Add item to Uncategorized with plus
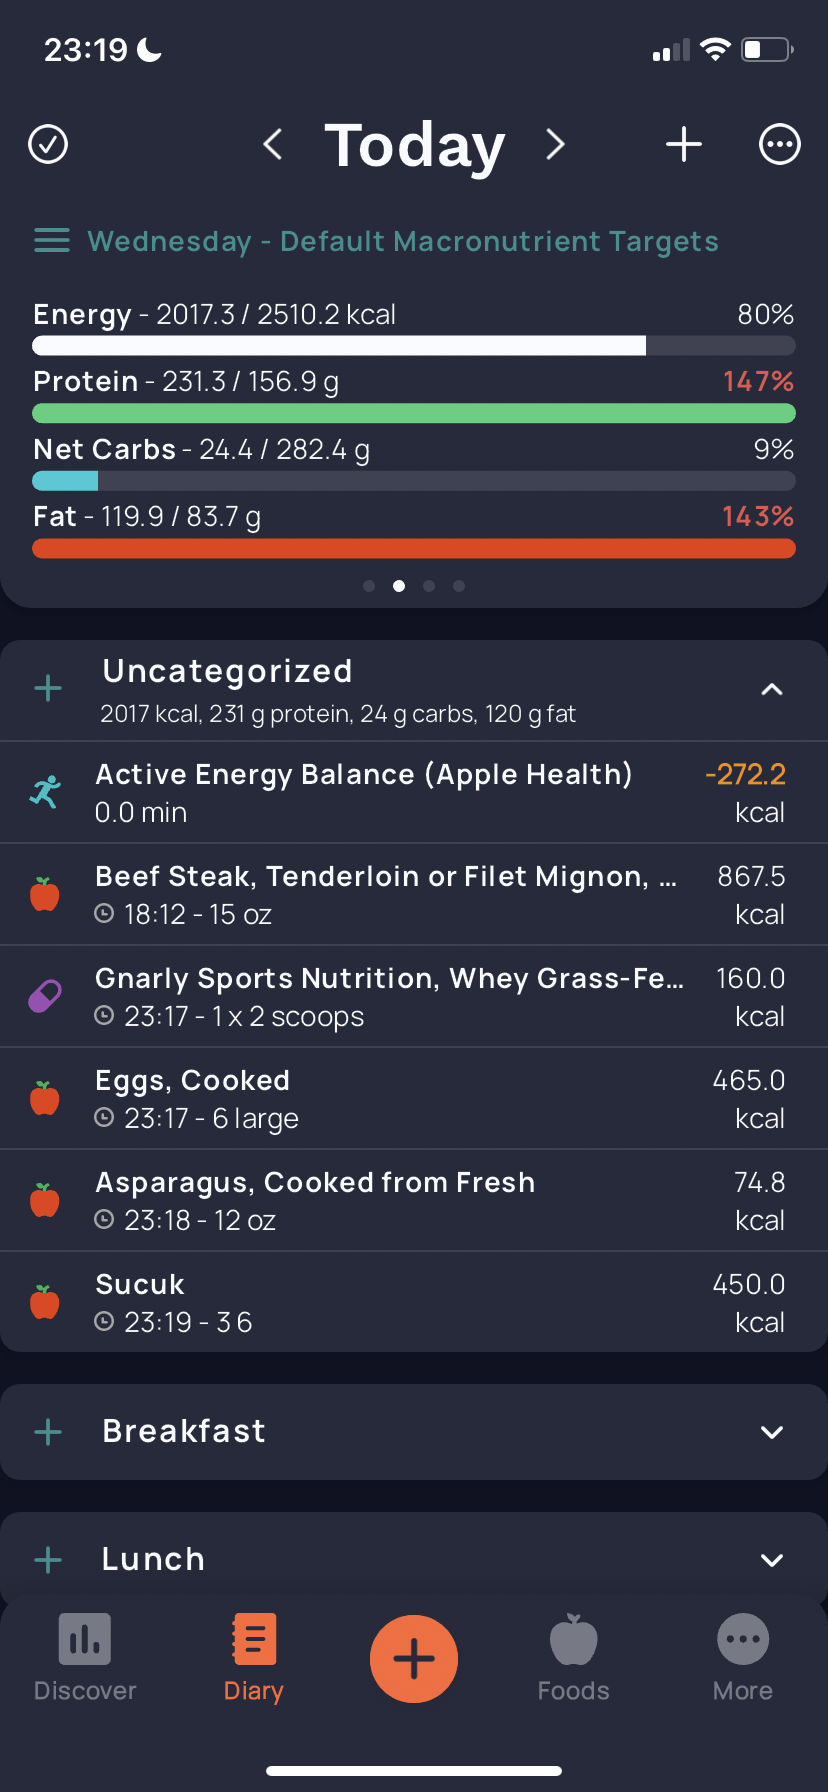This screenshot has width=828, height=1792. [x=48, y=688]
